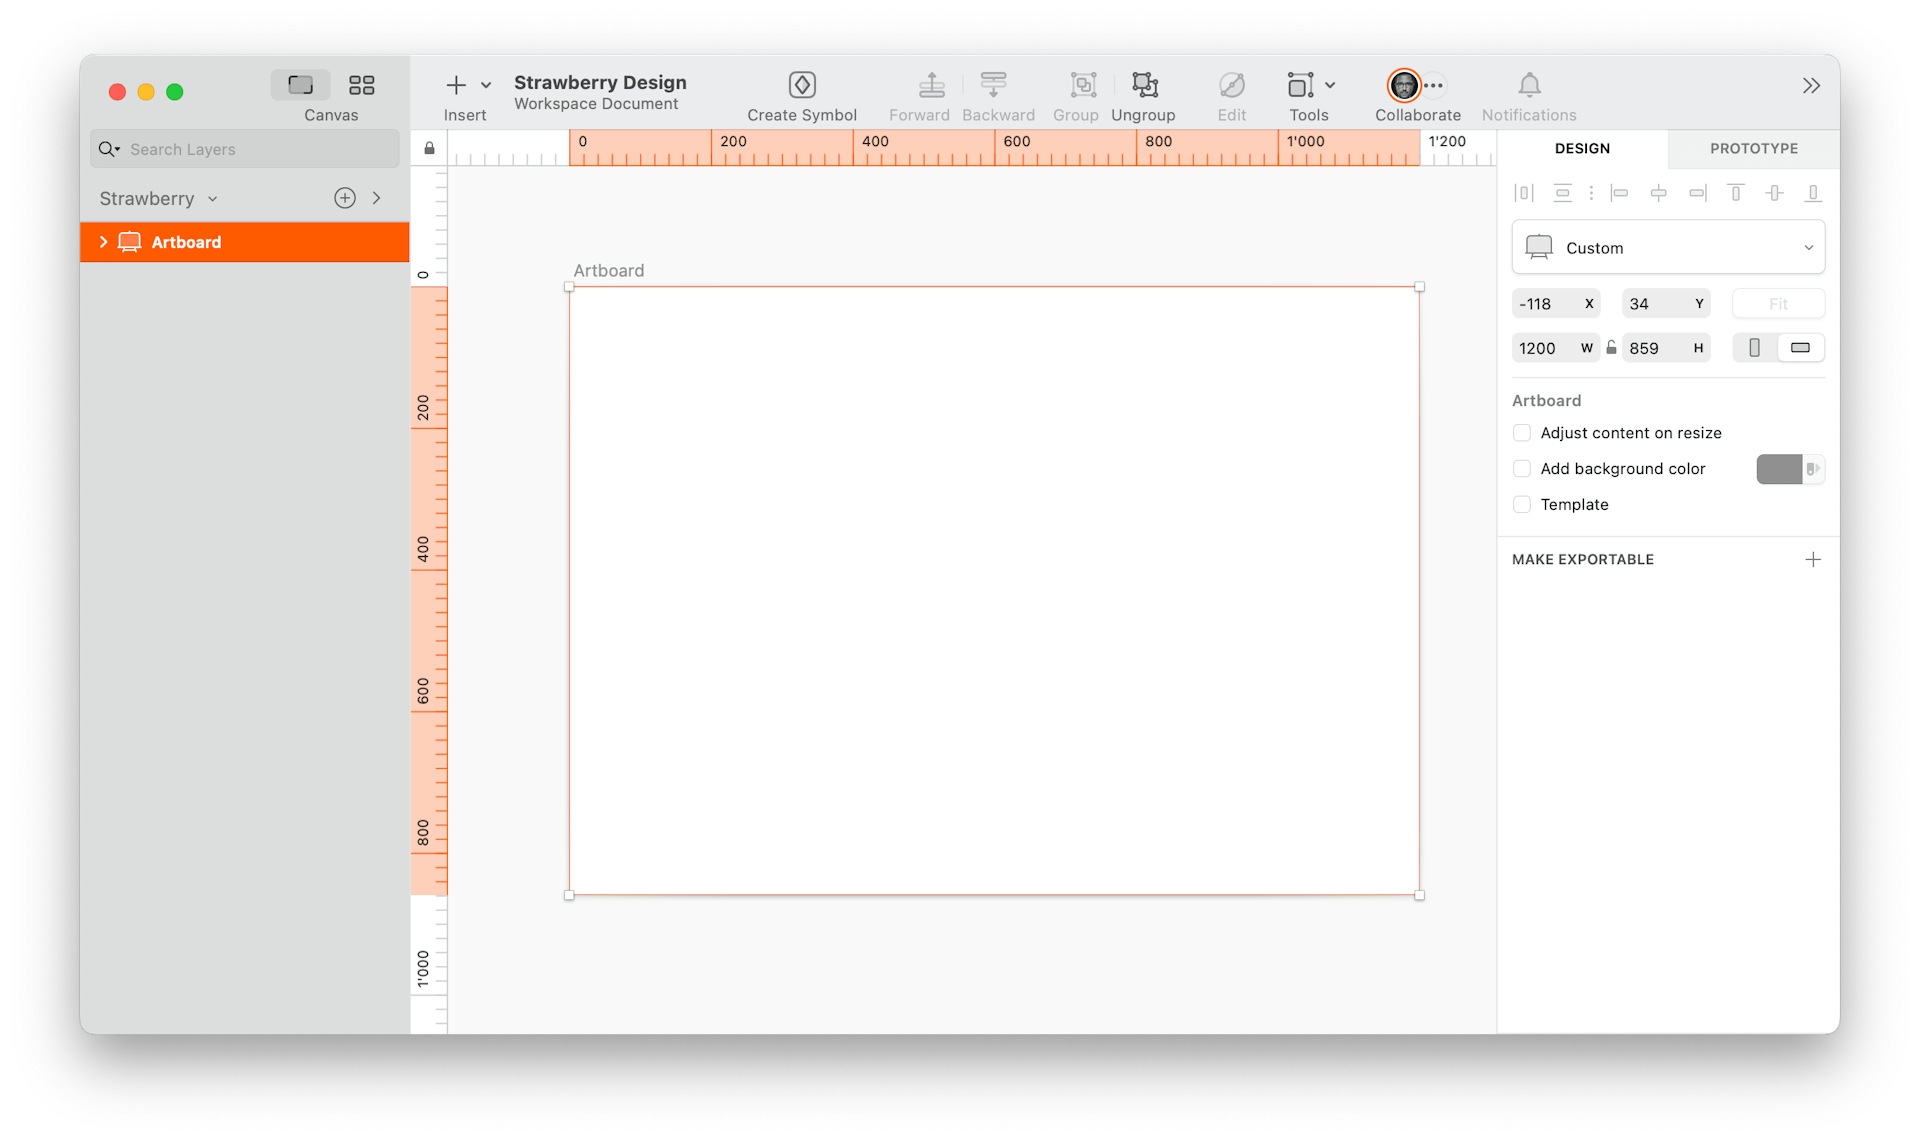The image size is (1920, 1140).
Task: Select the Design tab
Action: point(1582,149)
